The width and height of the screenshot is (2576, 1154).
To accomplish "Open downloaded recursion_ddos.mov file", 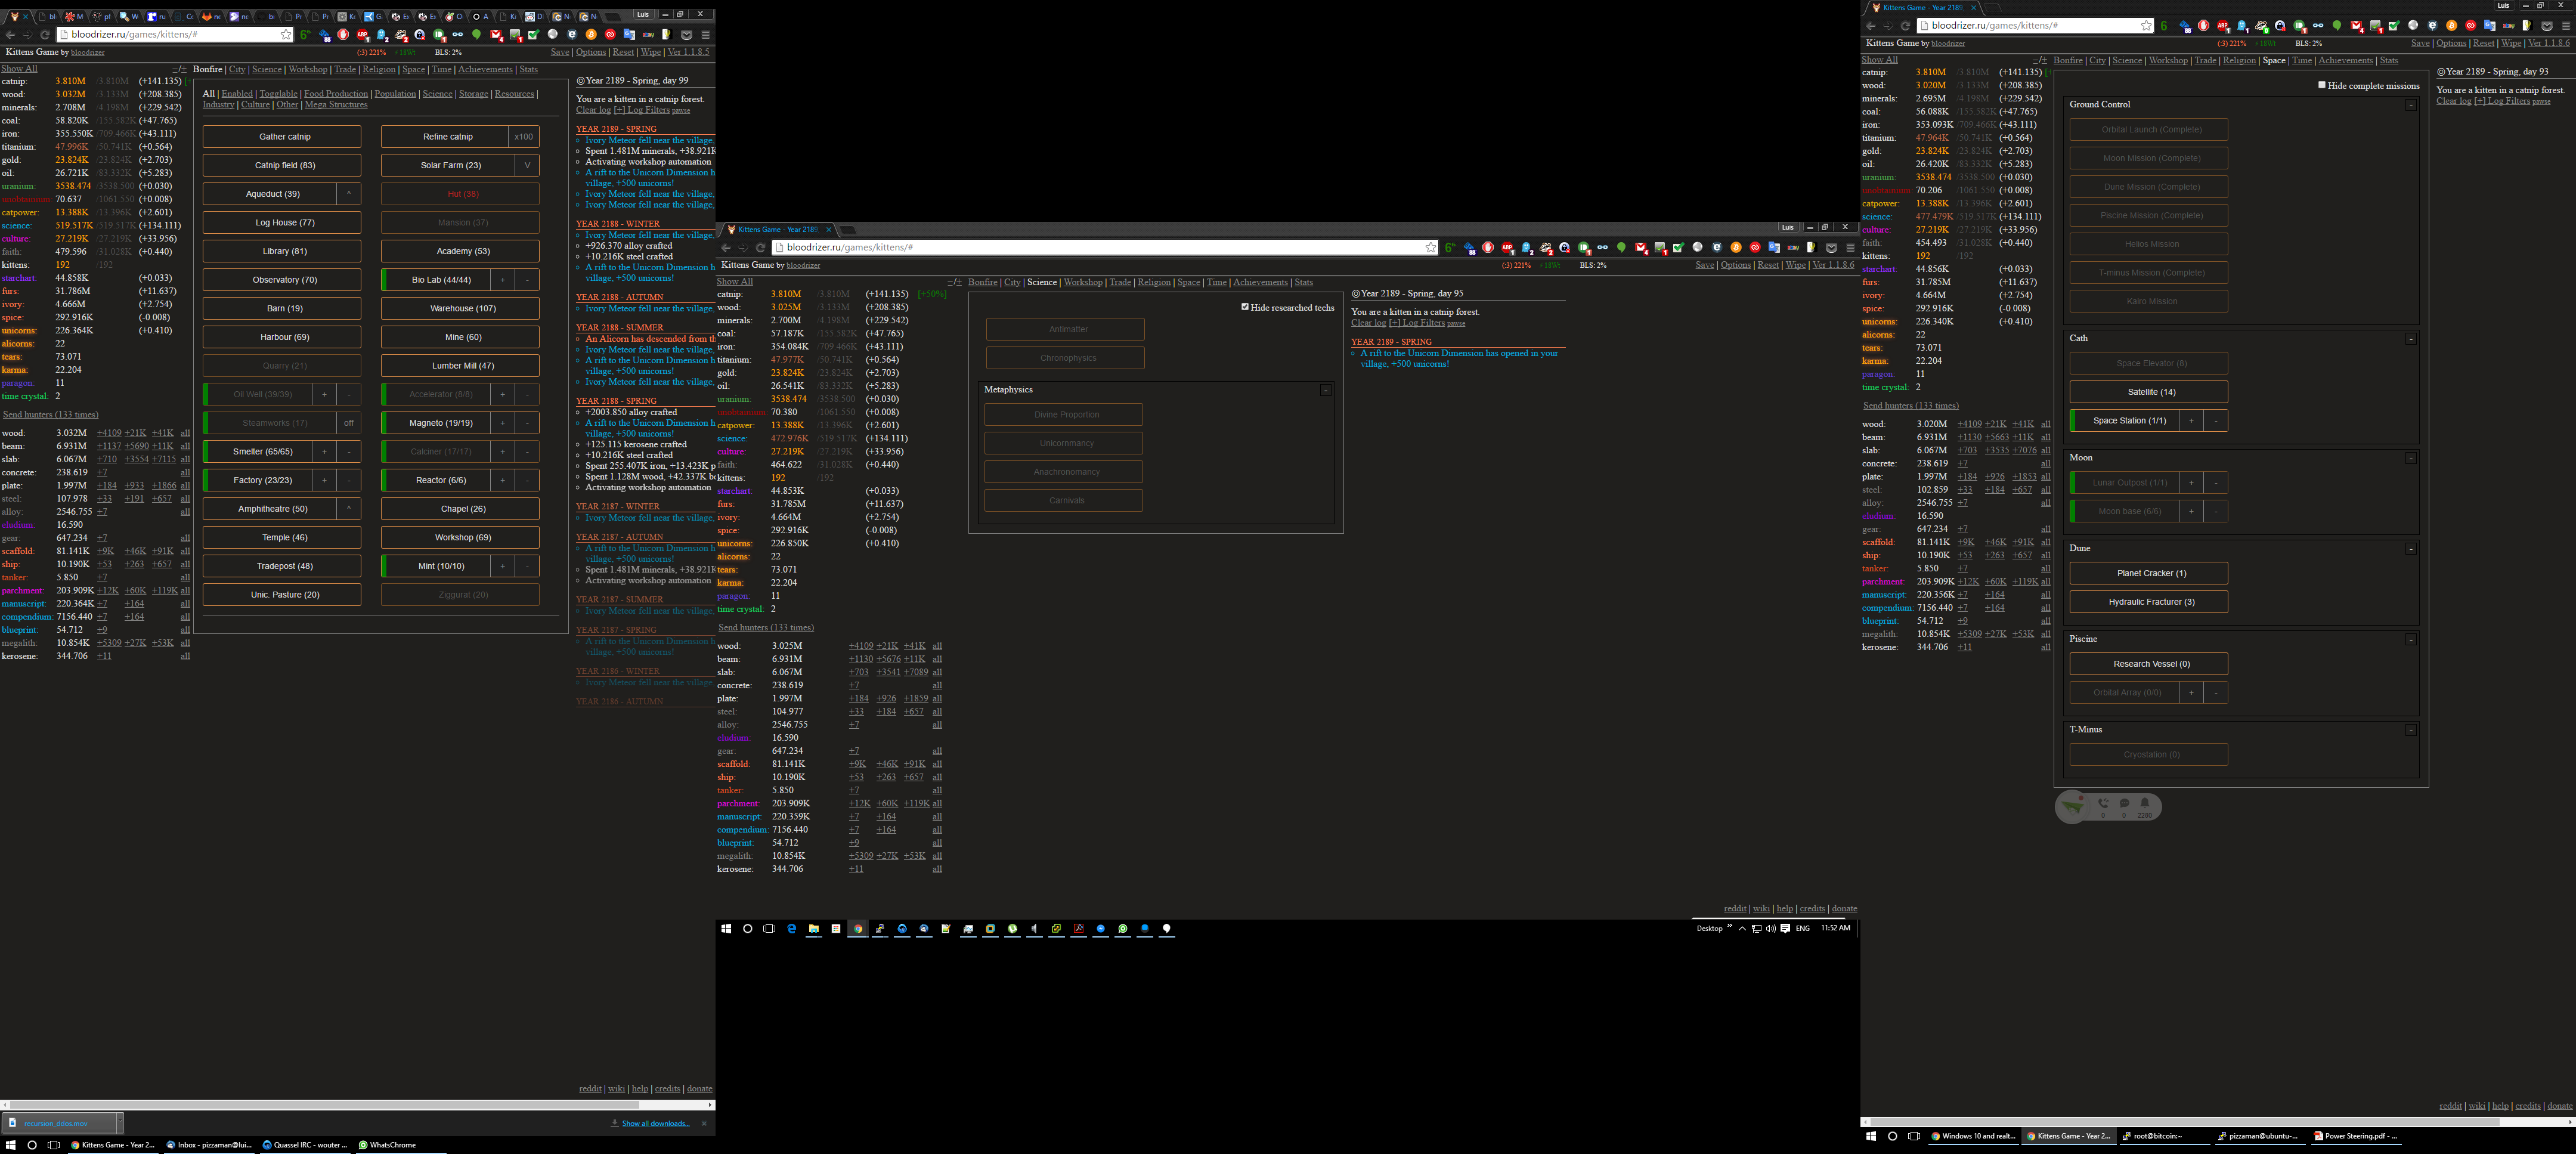I will click(56, 1123).
